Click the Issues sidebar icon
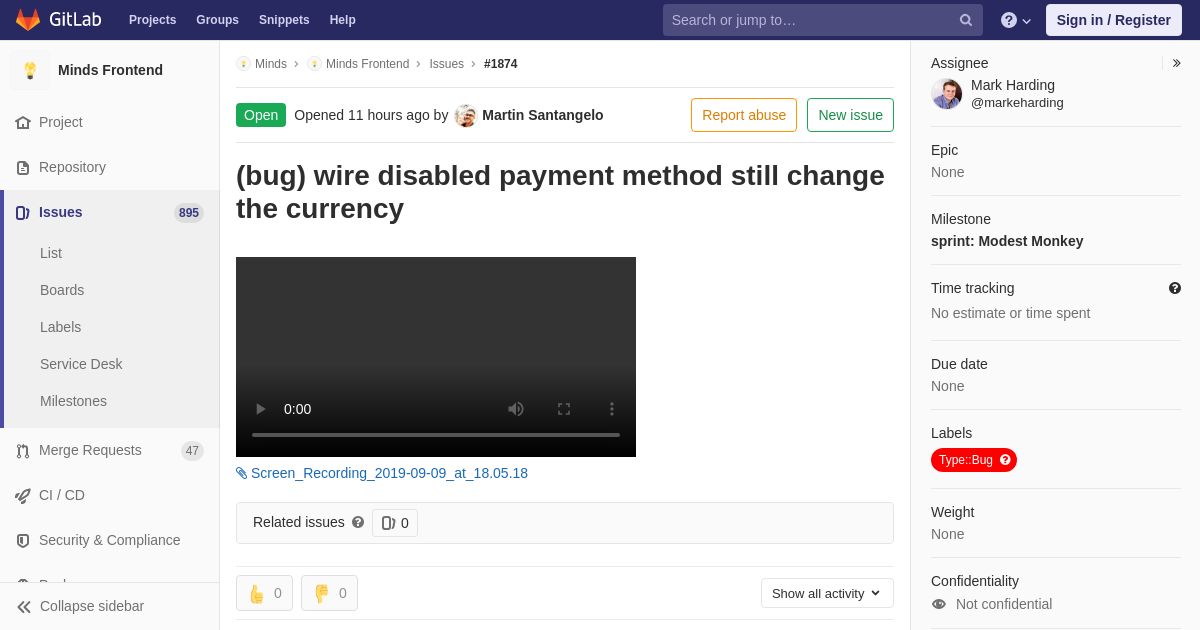Viewport: 1200px width, 630px height. pyautogui.click(x=23, y=213)
